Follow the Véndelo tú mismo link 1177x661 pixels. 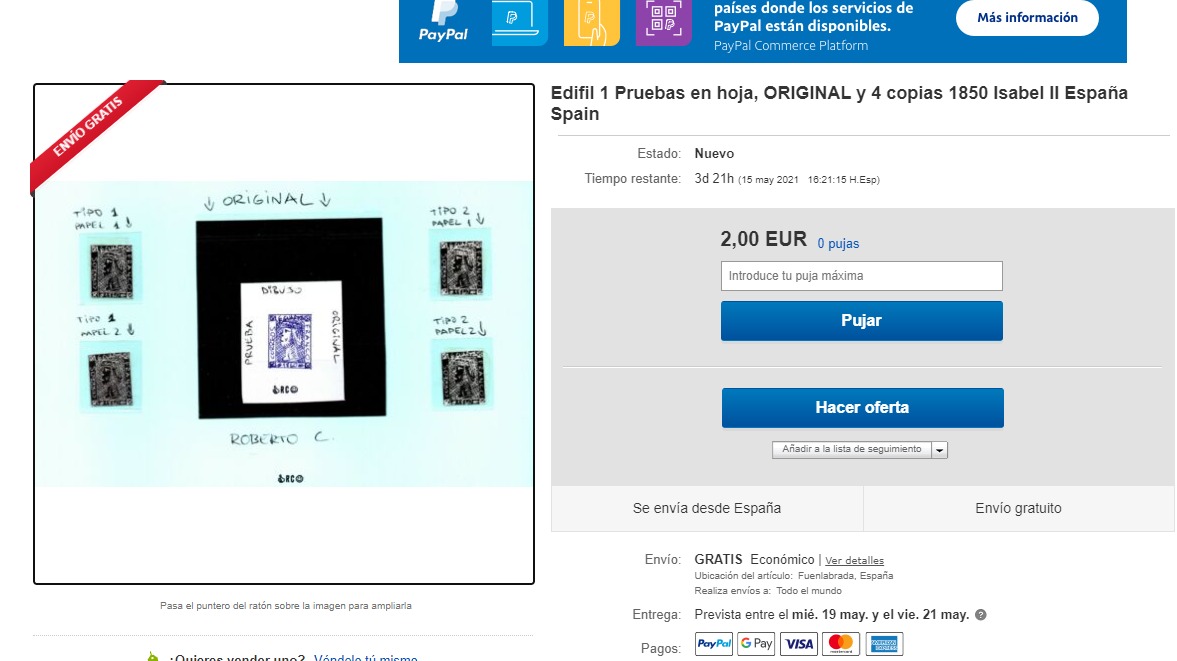(x=366, y=657)
